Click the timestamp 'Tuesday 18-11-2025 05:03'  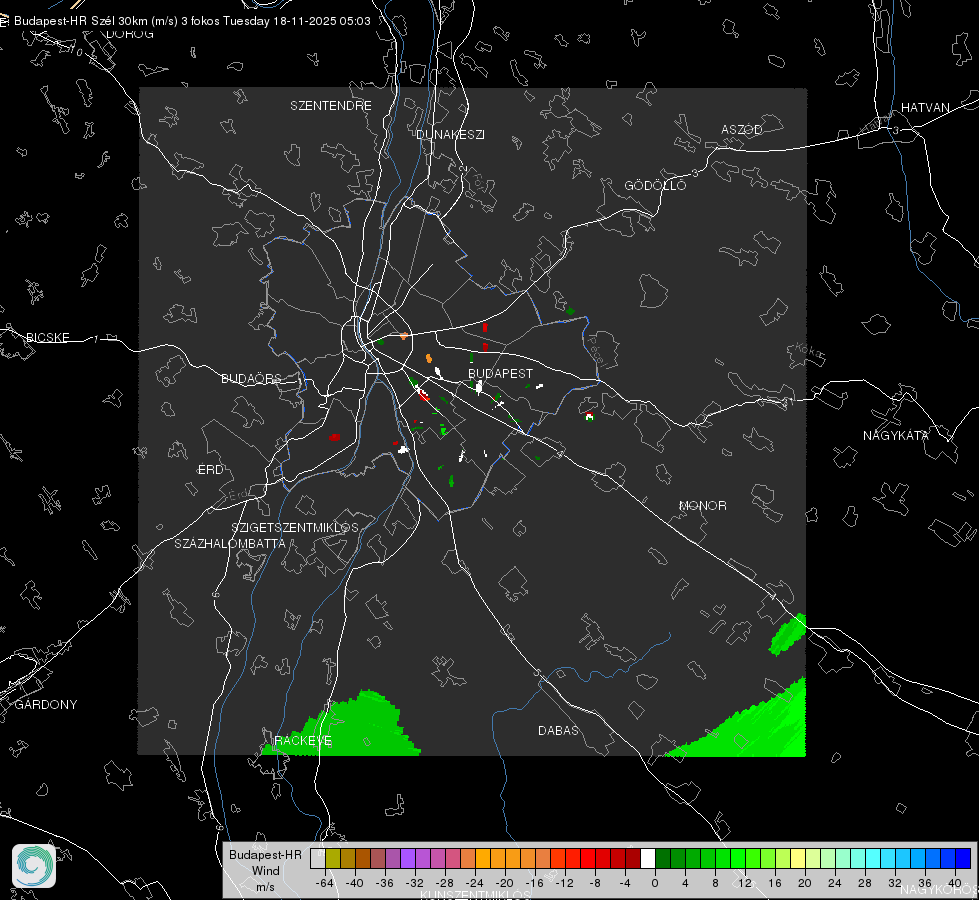tap(297, 21)
